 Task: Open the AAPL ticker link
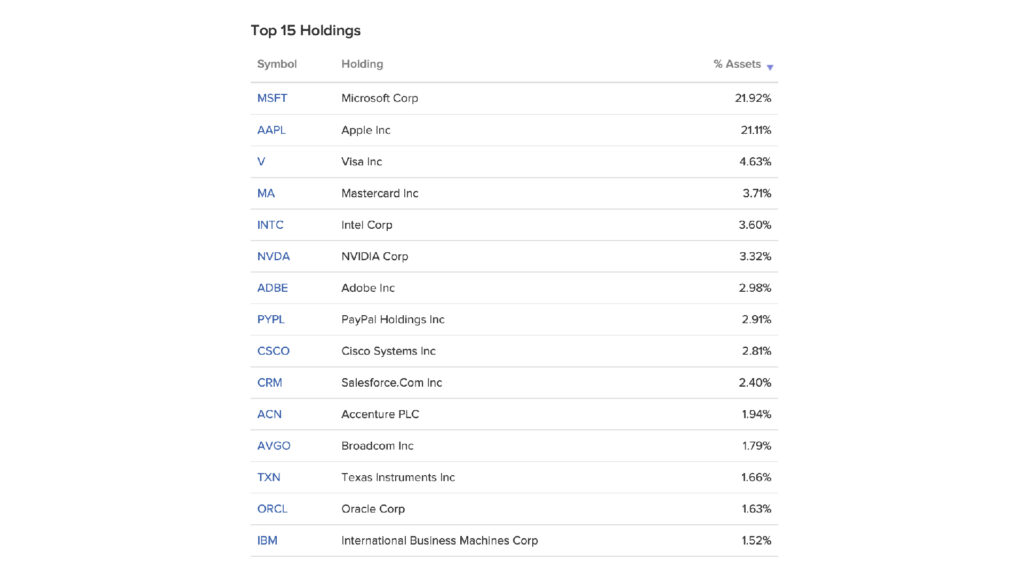(271, 130)
